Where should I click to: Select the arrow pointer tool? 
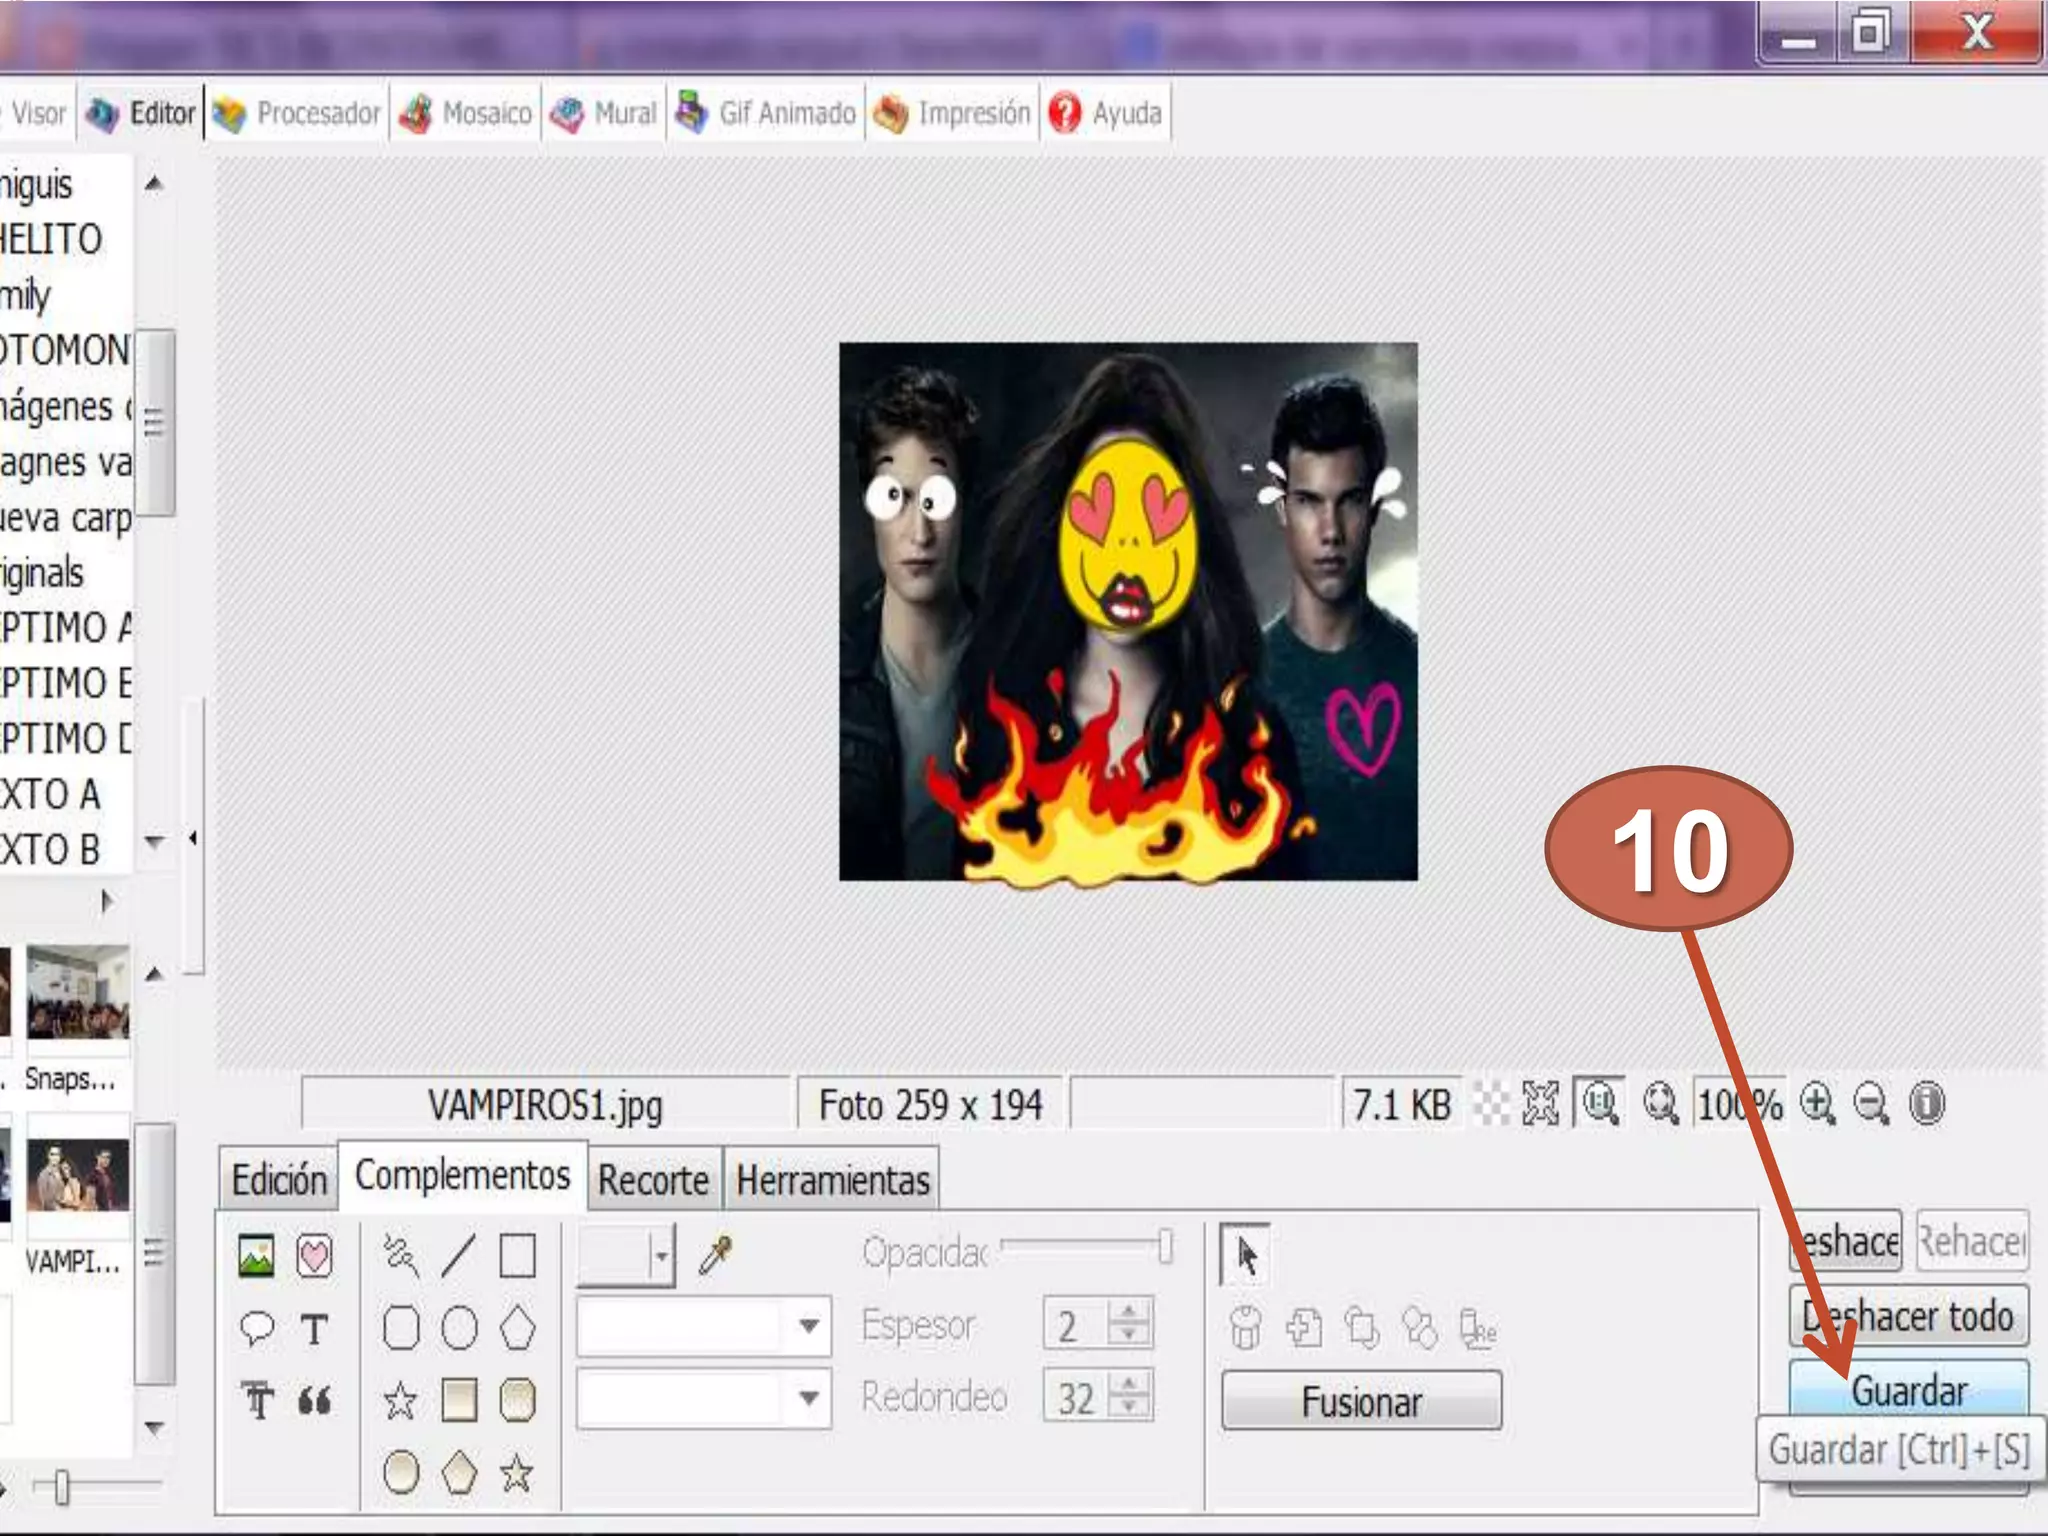click(1246, 1256)
